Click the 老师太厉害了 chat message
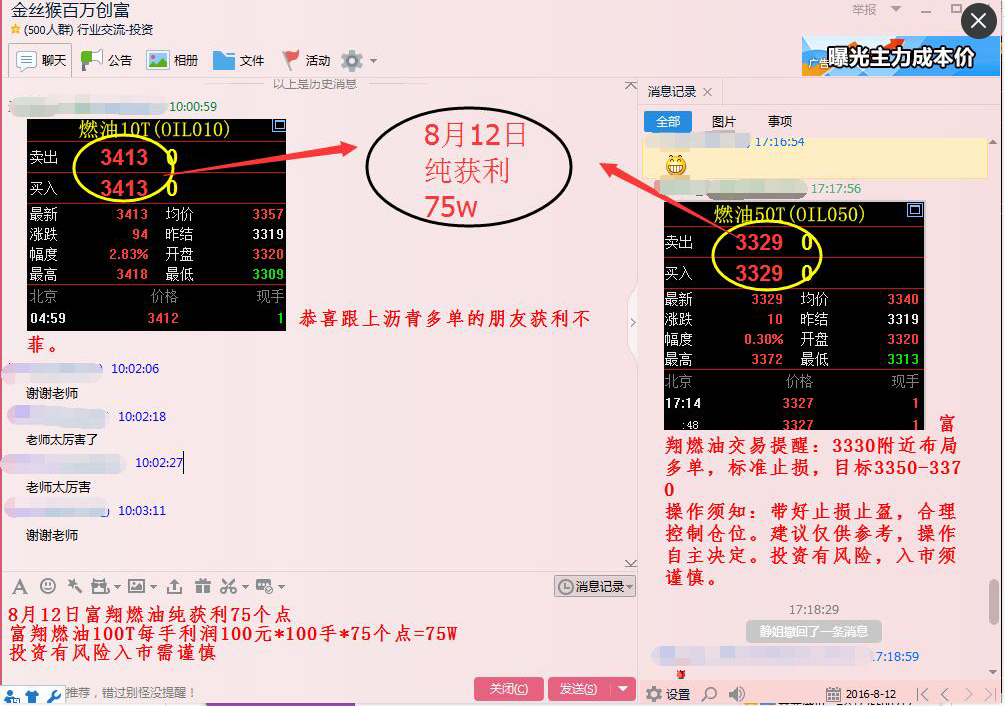 pyautogui.click(x=62, y=440)
